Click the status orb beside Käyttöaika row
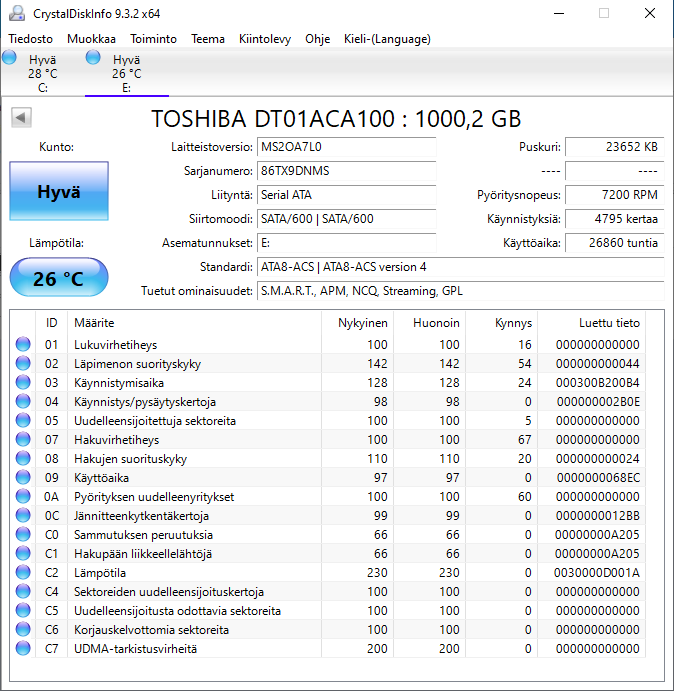 coord(23,478)
